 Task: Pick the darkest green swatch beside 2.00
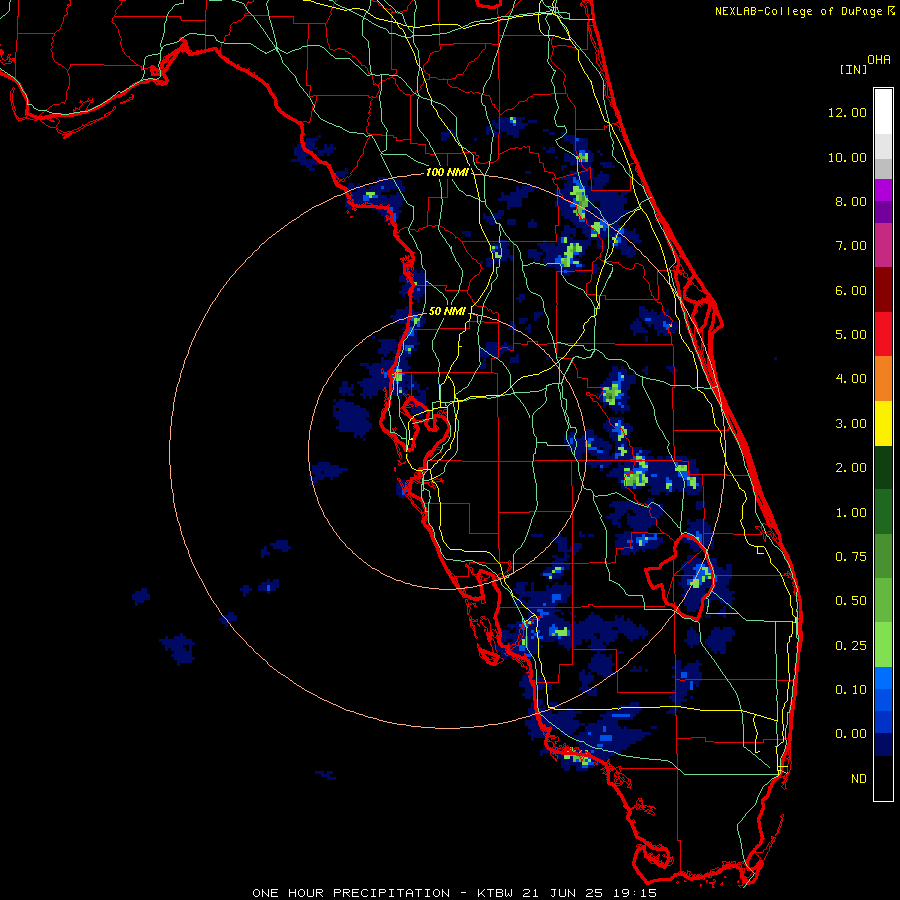(x=883, y=467)
